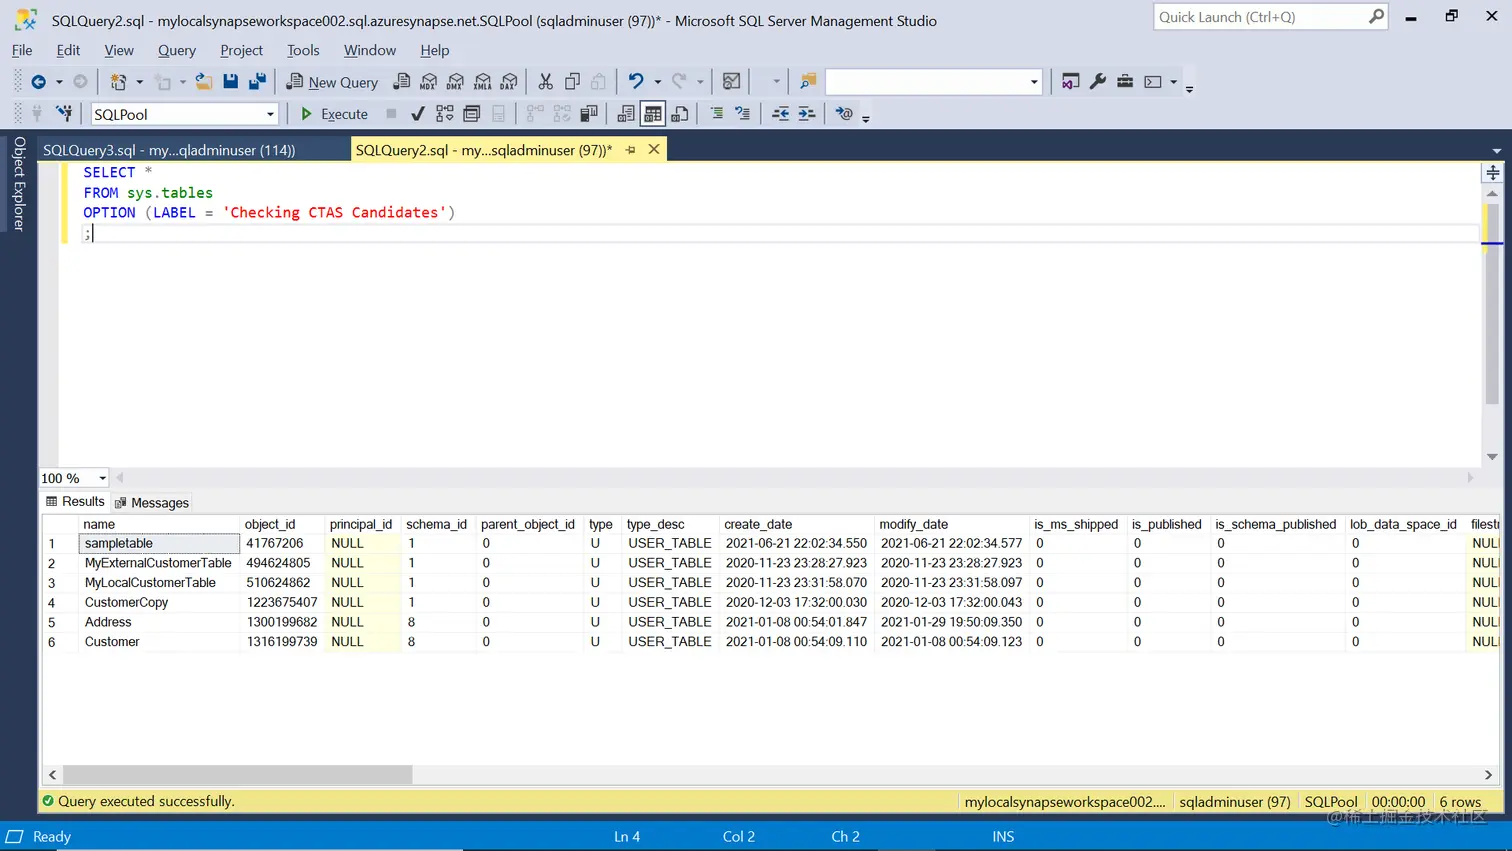
Task: Open the active documents list arrow
Action: pyautogui.click(x=1496, y=150)
